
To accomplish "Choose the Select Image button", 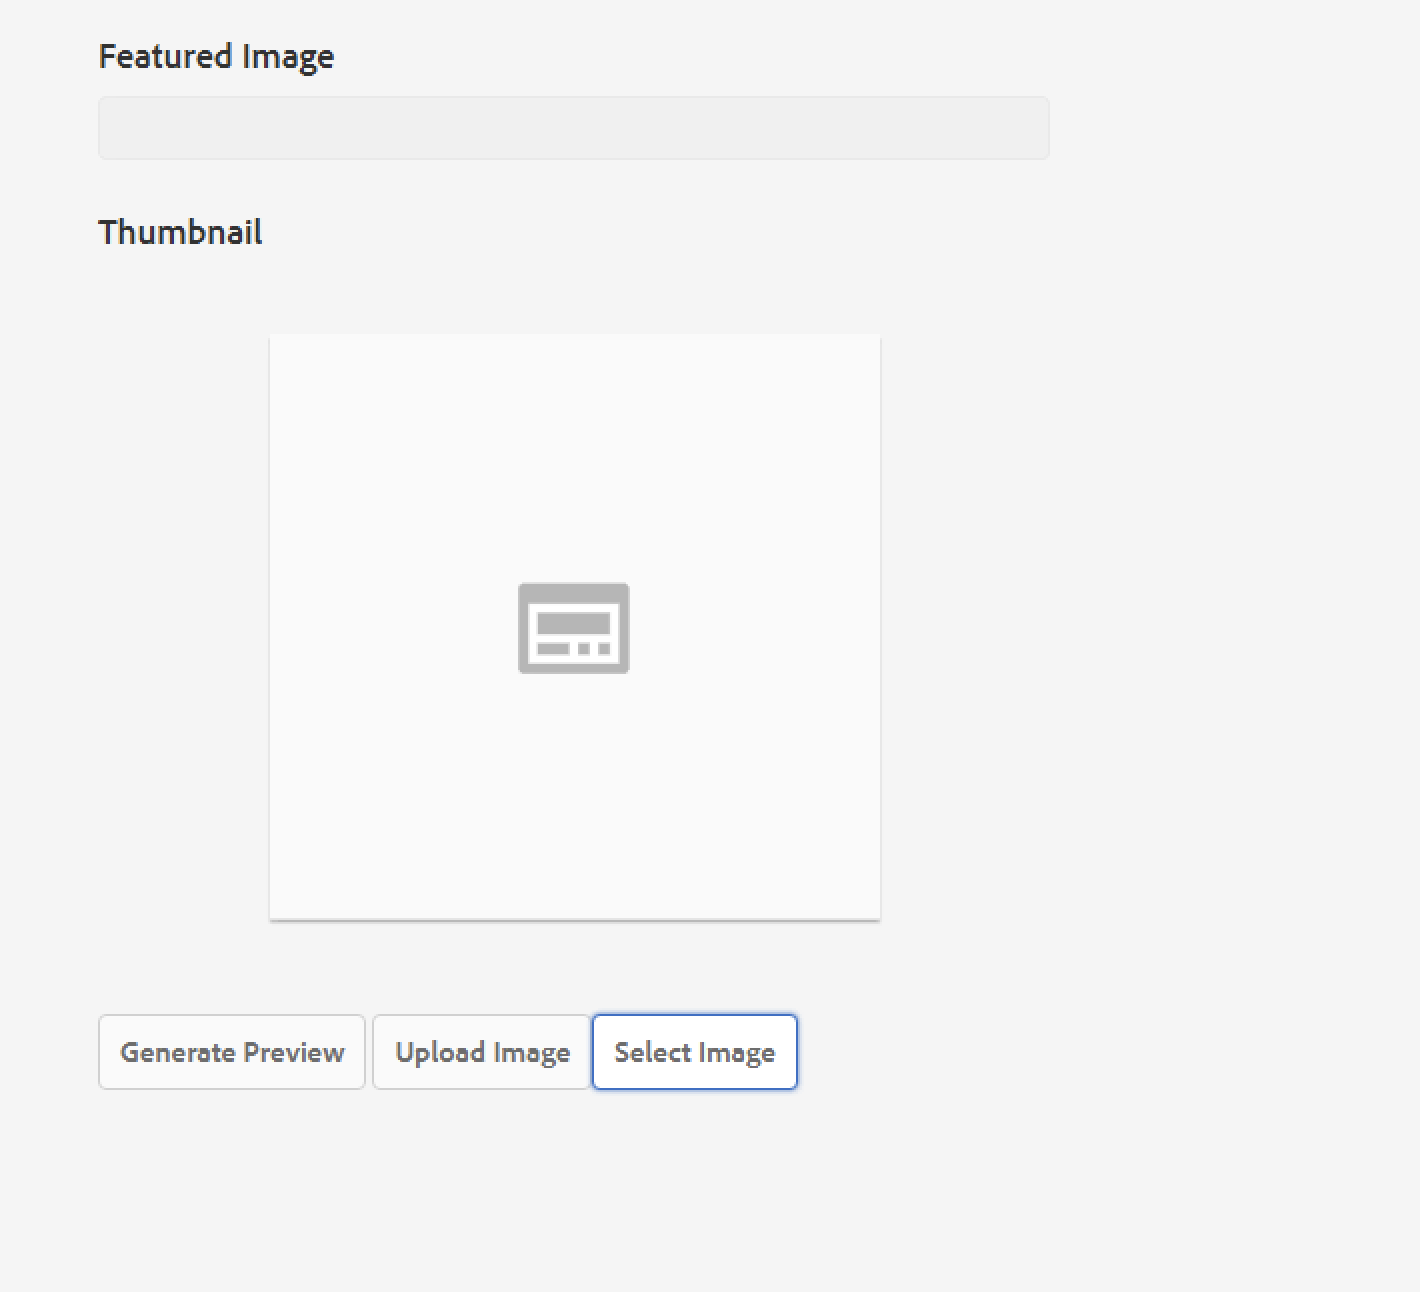I will coord(695,1052).
